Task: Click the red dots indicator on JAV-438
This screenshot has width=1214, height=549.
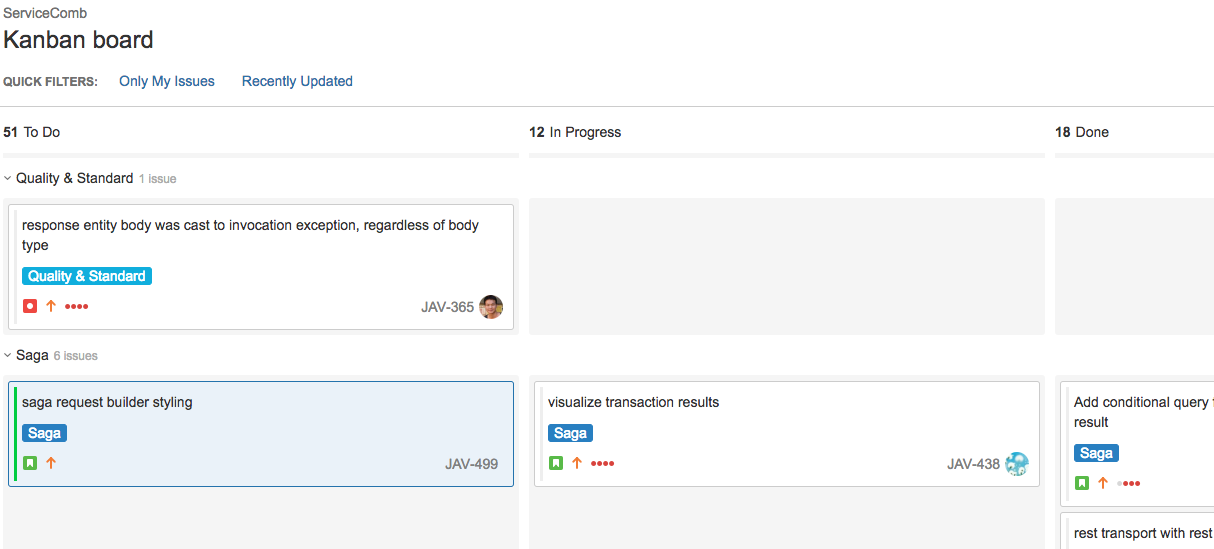Action: pos(602,463)
